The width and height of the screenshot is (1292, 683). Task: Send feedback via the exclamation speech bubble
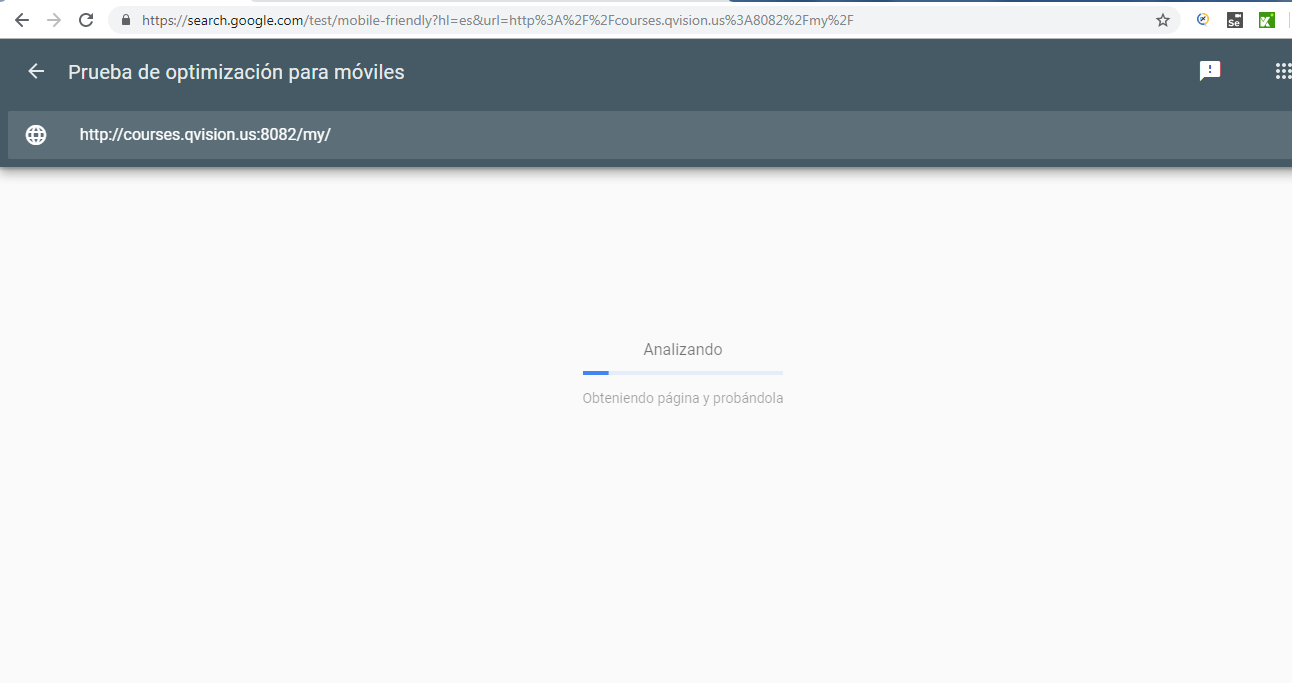1210,71
